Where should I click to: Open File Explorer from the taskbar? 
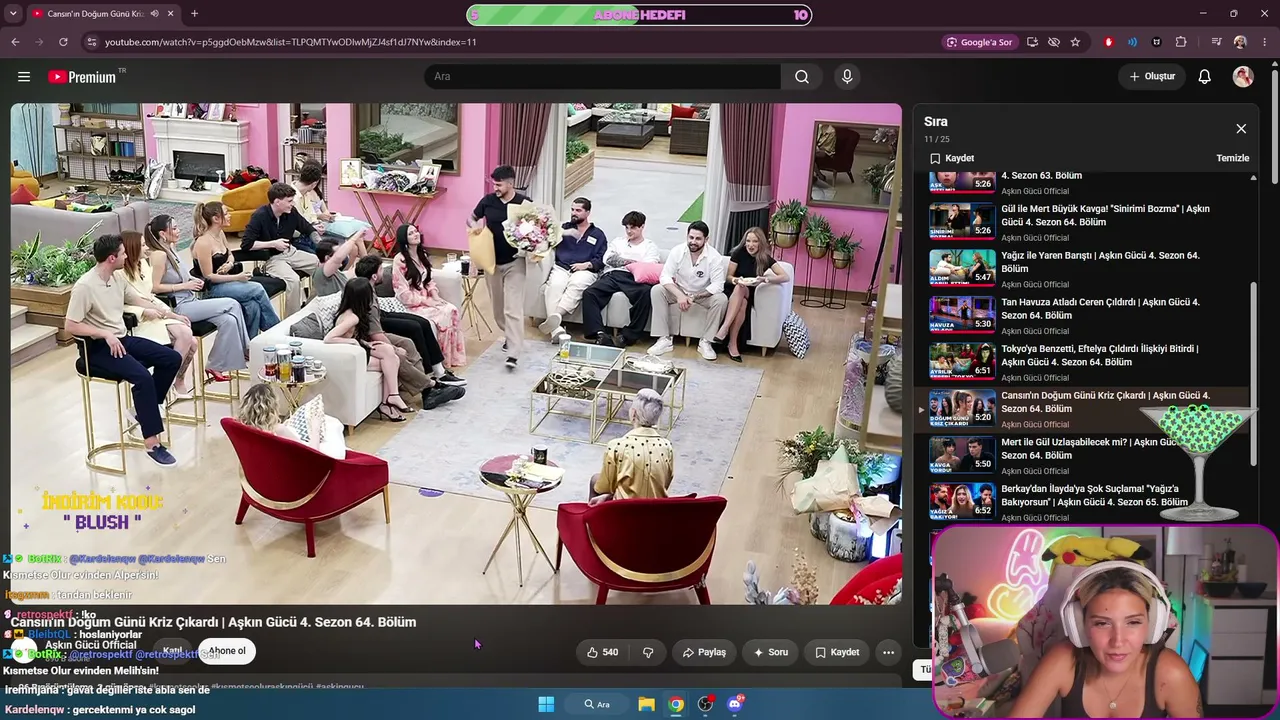point(647,704)
